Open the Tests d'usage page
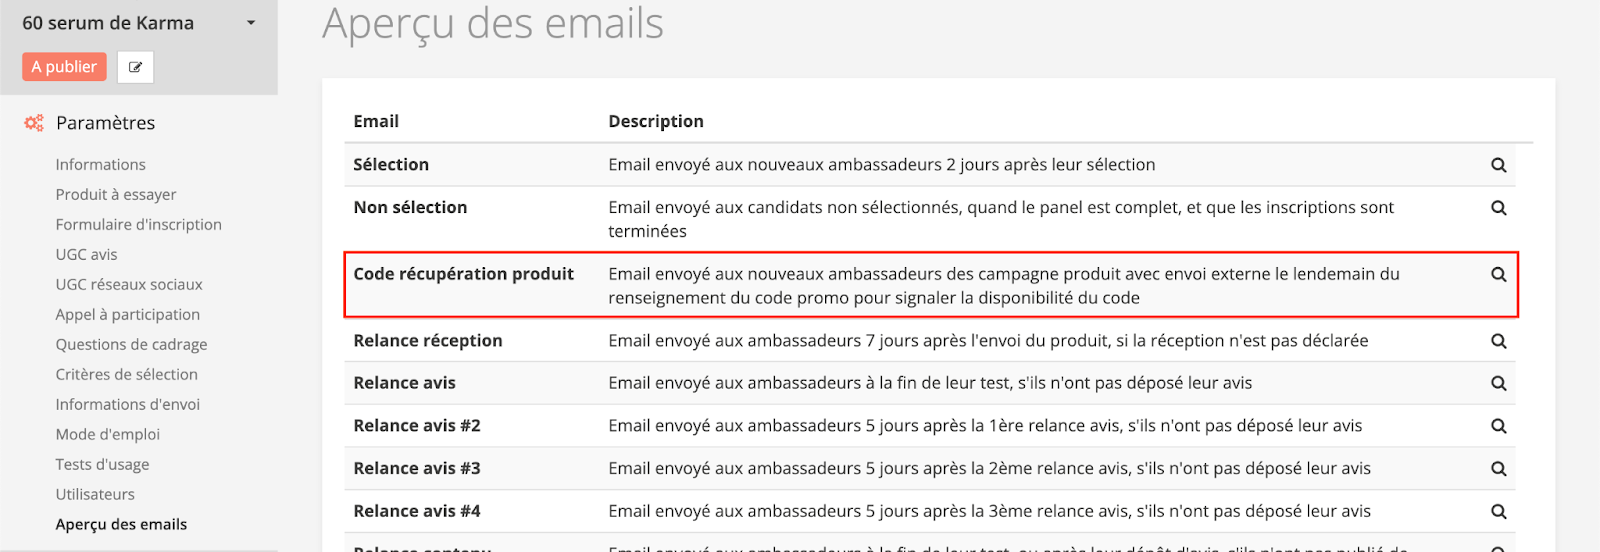1600x552 pixels. (x=102, y=465)
